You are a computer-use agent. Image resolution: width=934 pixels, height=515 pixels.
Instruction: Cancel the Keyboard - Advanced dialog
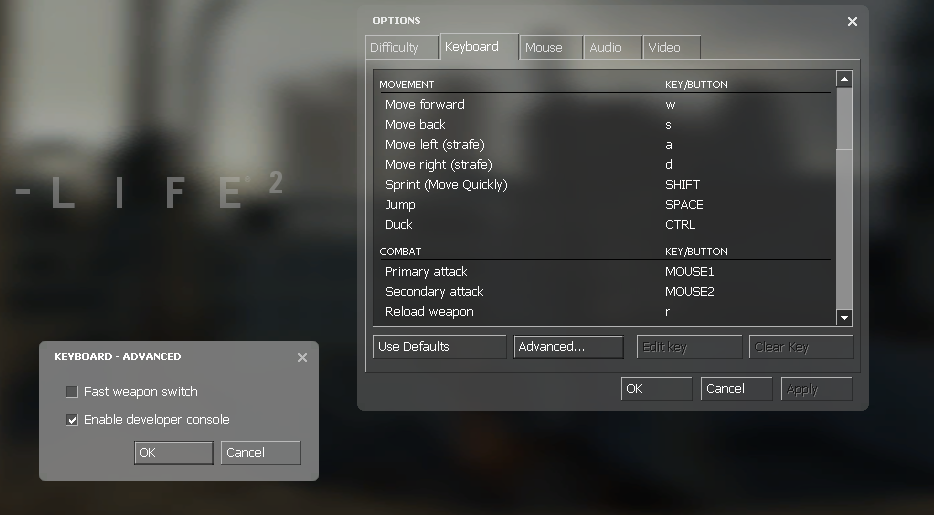(260, 452)
